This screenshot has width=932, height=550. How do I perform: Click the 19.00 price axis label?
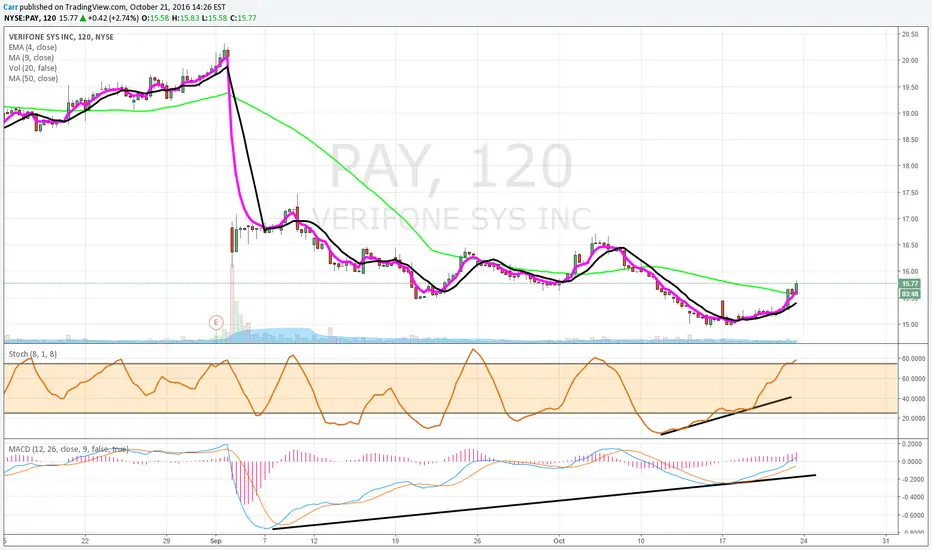(910, 114)
